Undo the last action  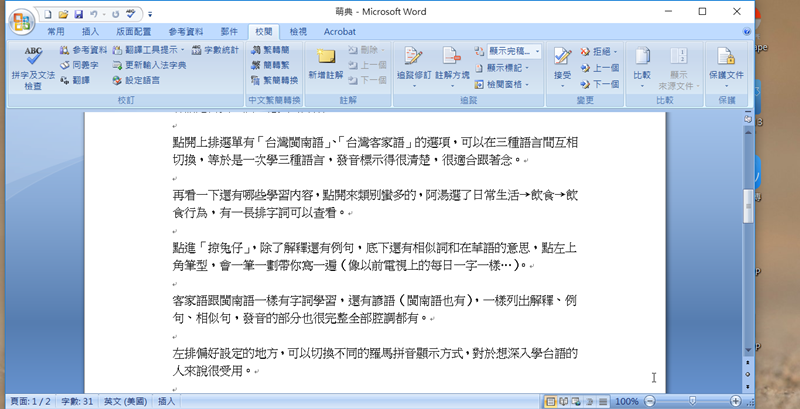pyautogui.click(x=93, y=14)
